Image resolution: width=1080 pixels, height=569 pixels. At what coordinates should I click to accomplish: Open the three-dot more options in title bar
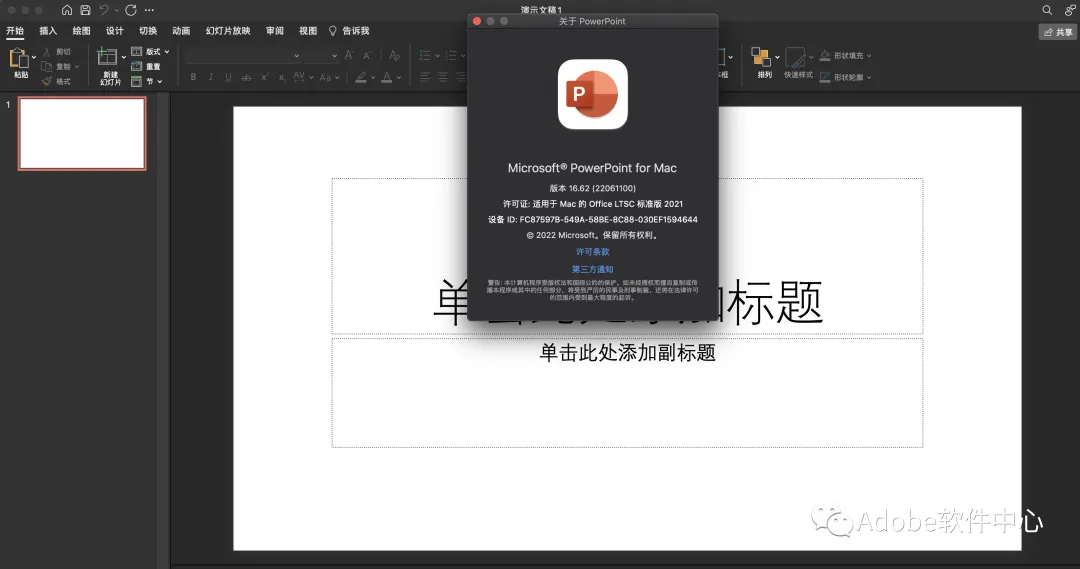coord(149,10)
